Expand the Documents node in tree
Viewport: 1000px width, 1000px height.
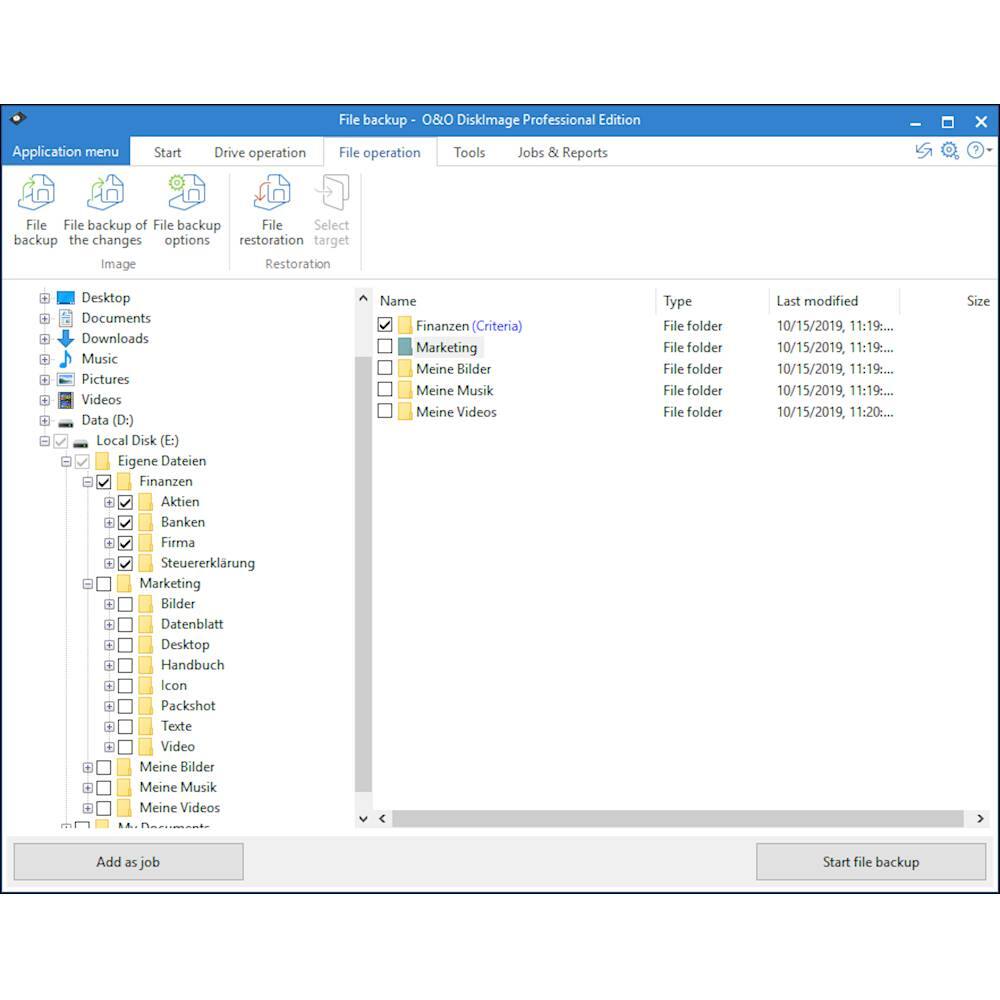tap(44, 319)
